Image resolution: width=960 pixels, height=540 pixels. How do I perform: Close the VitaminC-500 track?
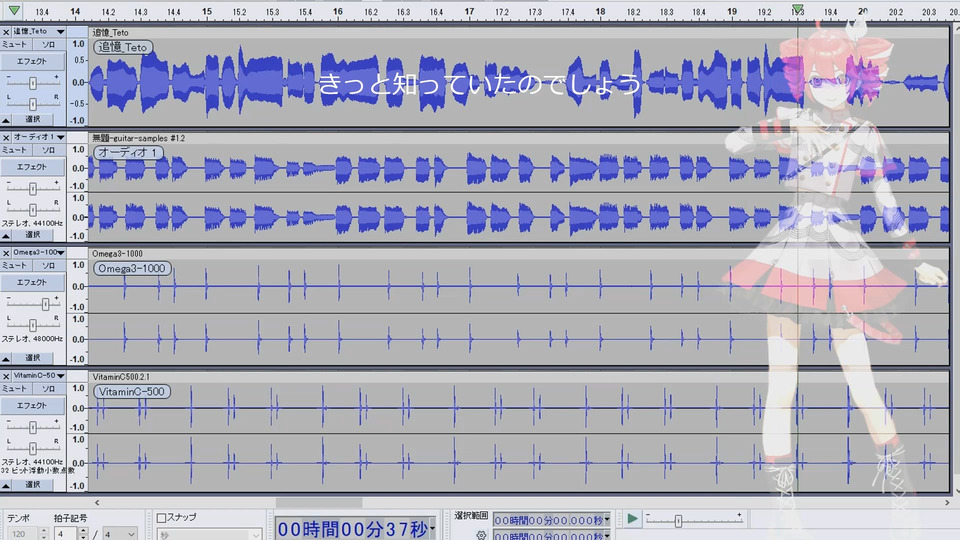point(6,376)
